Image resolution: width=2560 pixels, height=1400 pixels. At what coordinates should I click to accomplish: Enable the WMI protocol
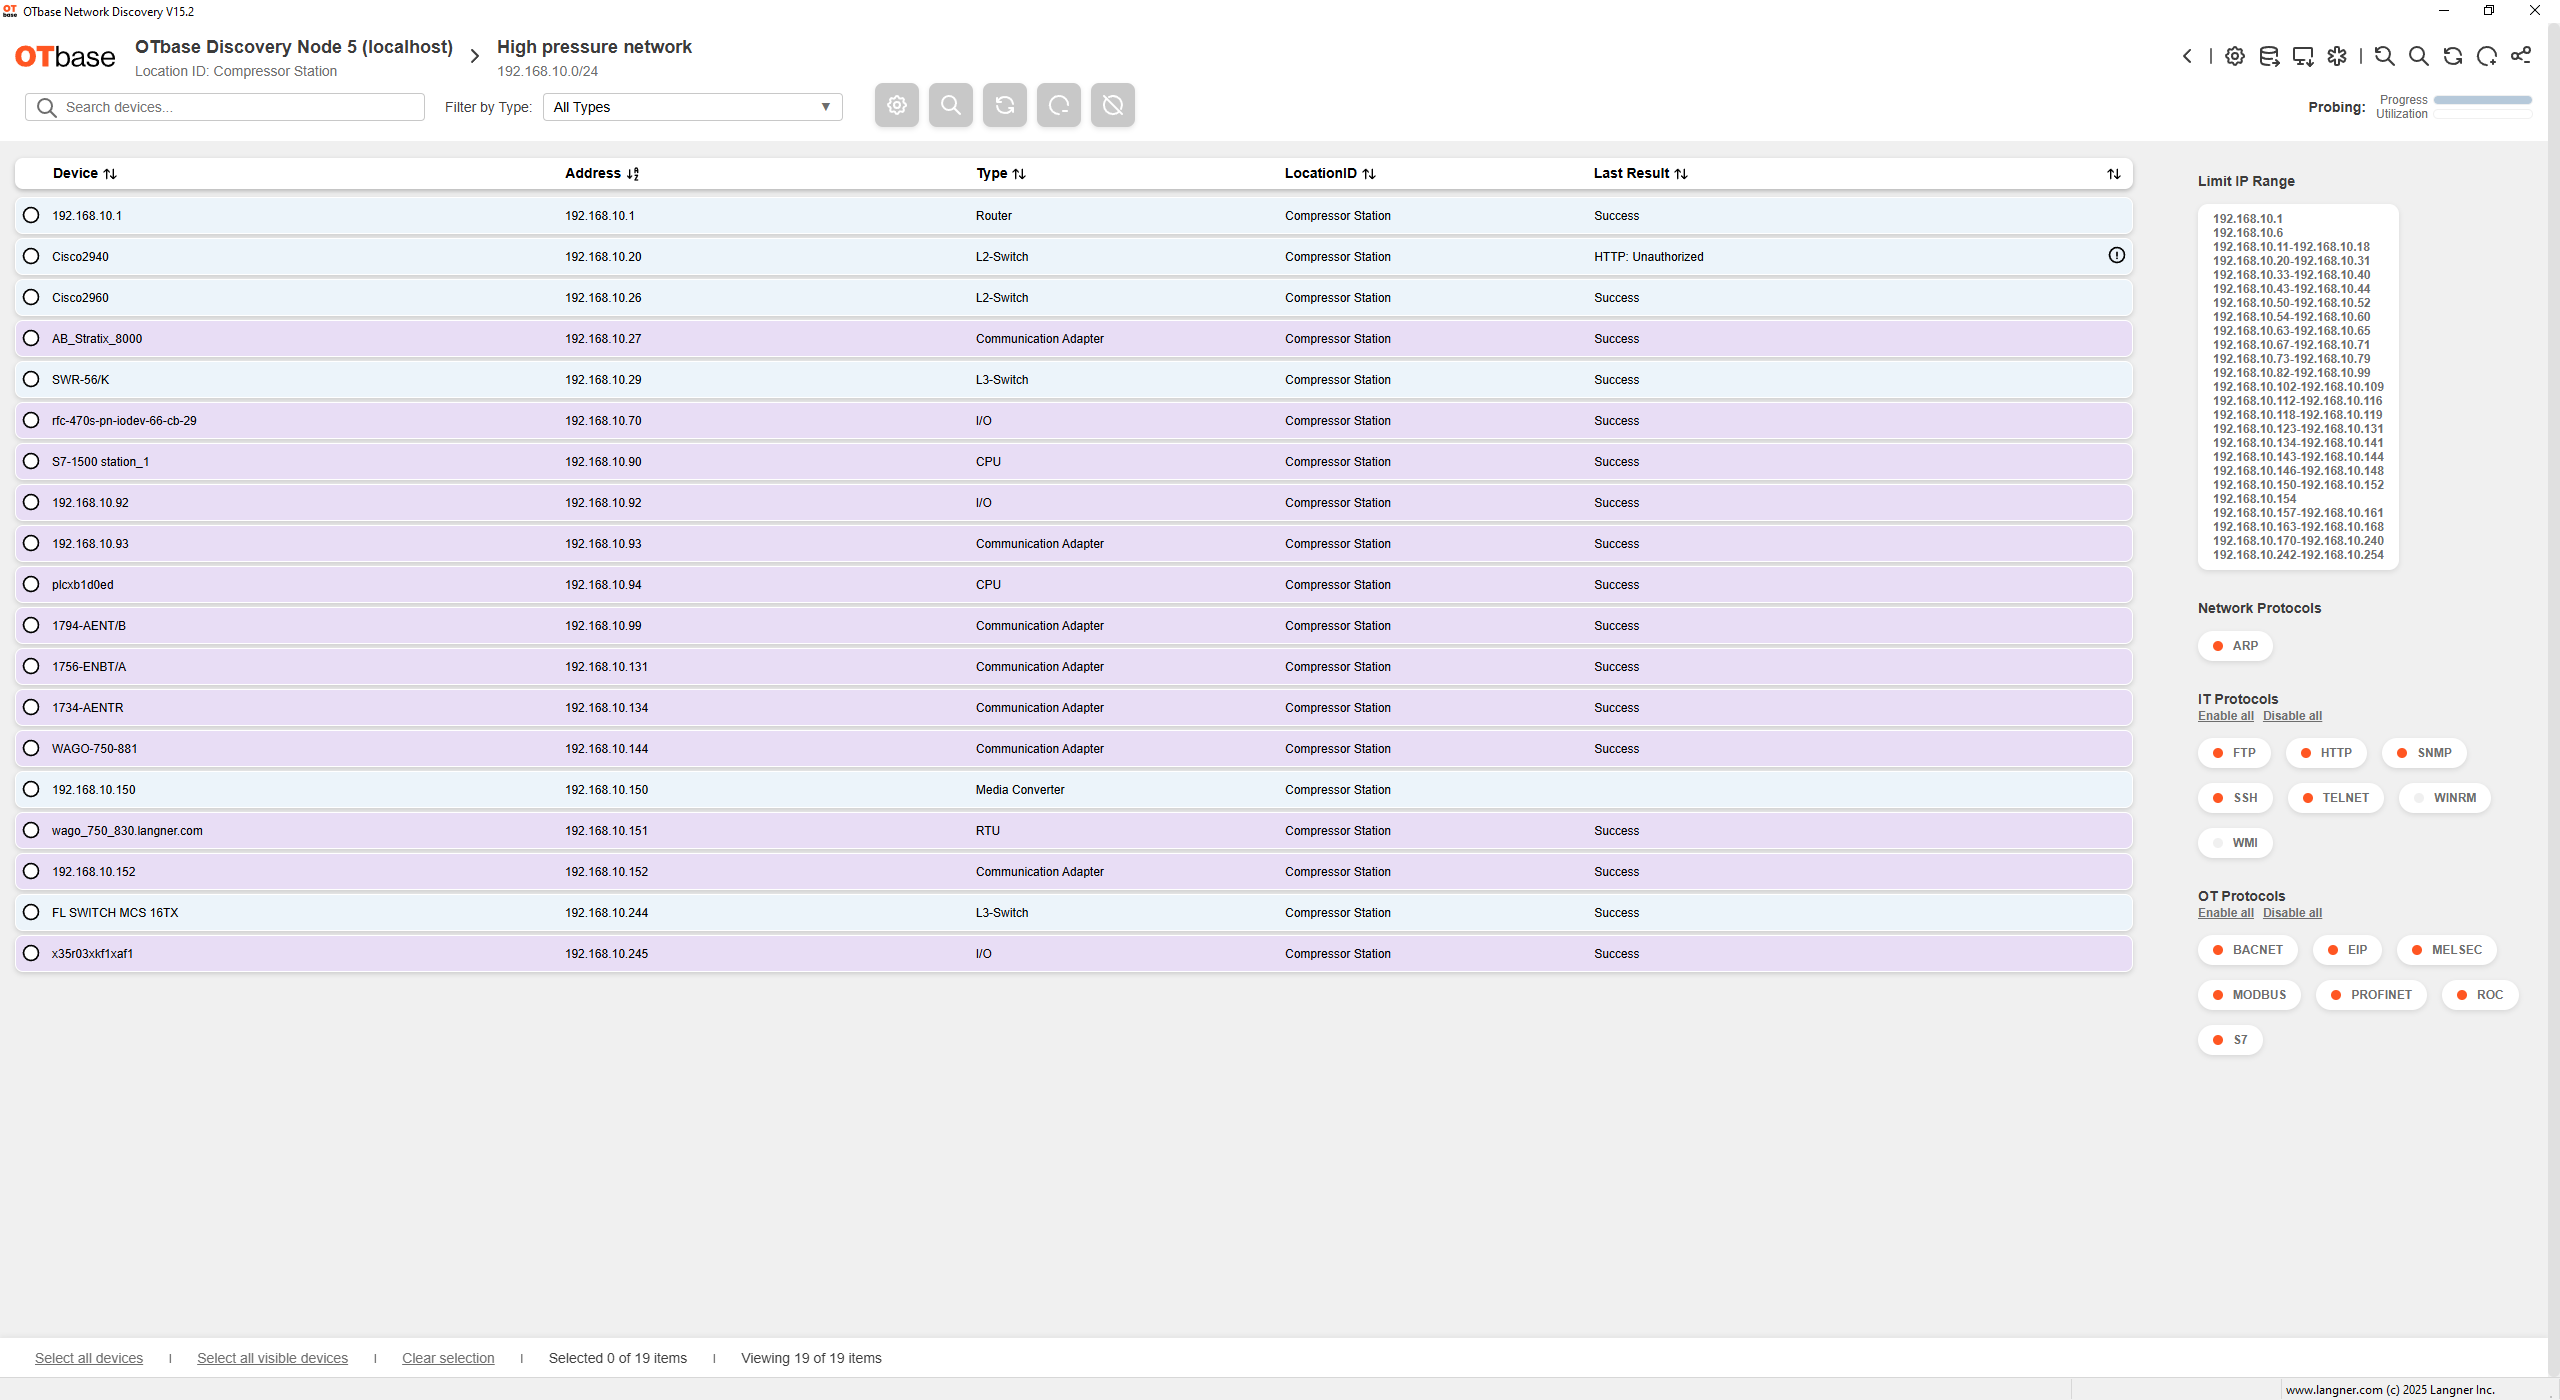[2235, 843]
